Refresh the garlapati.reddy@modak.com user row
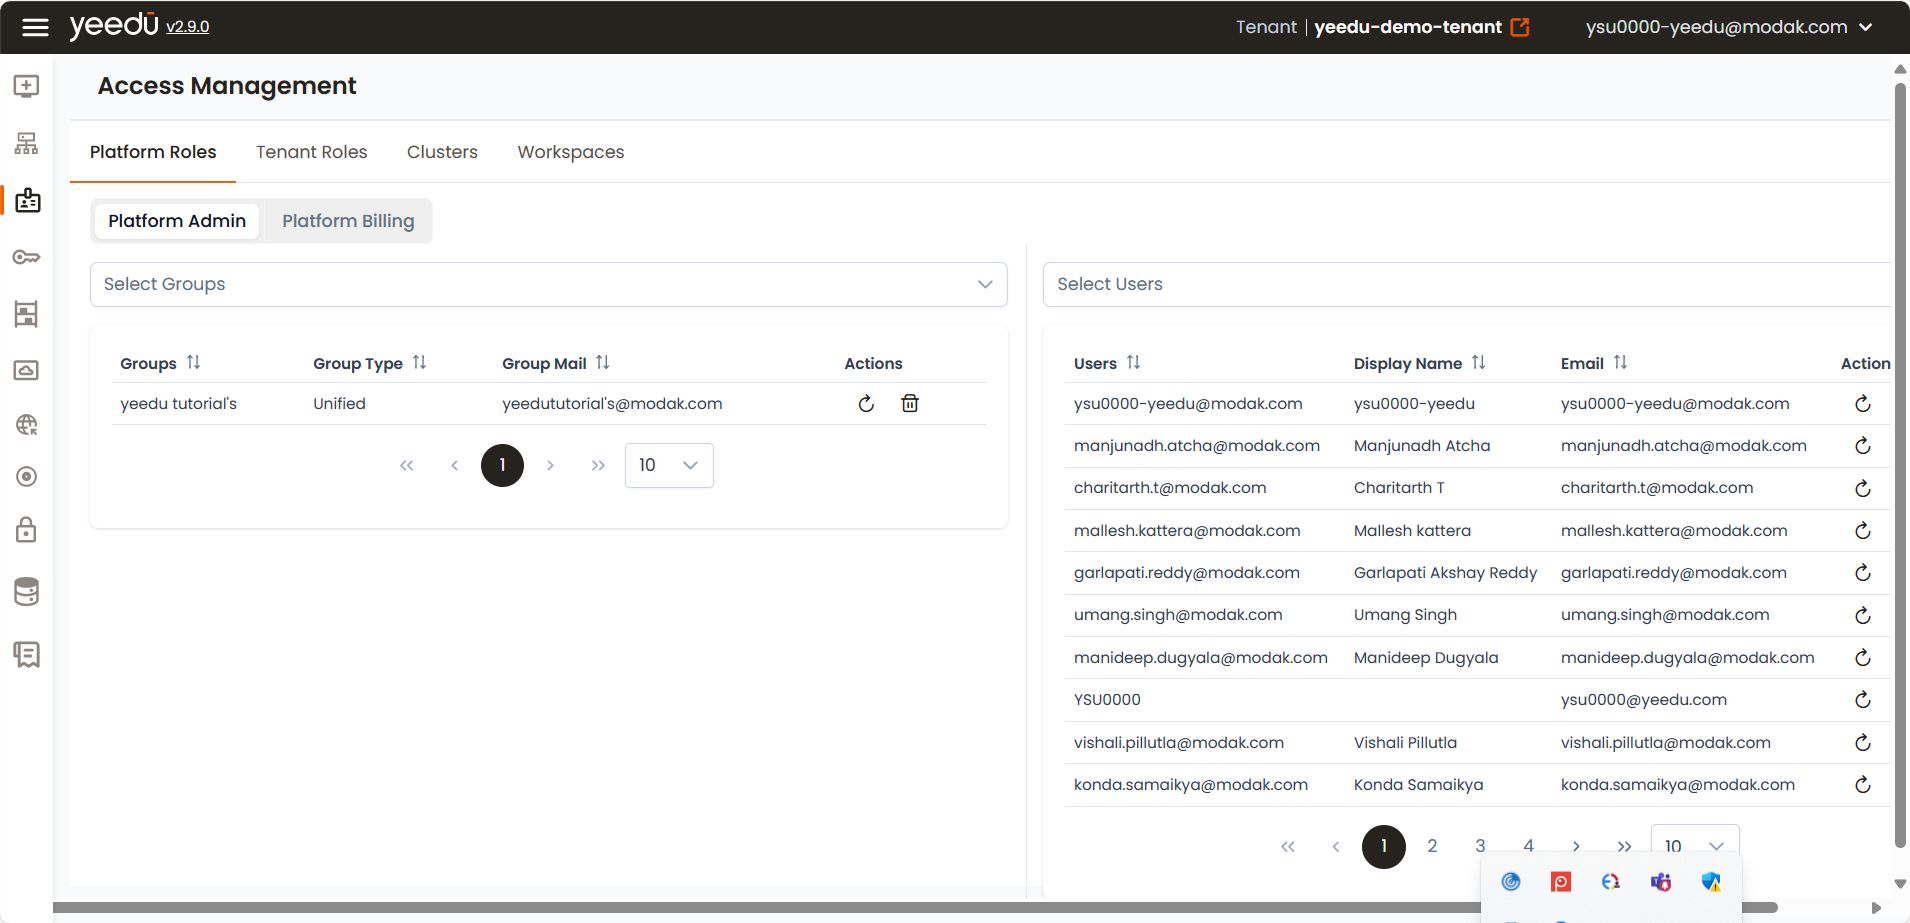 tap(1863, 573)
